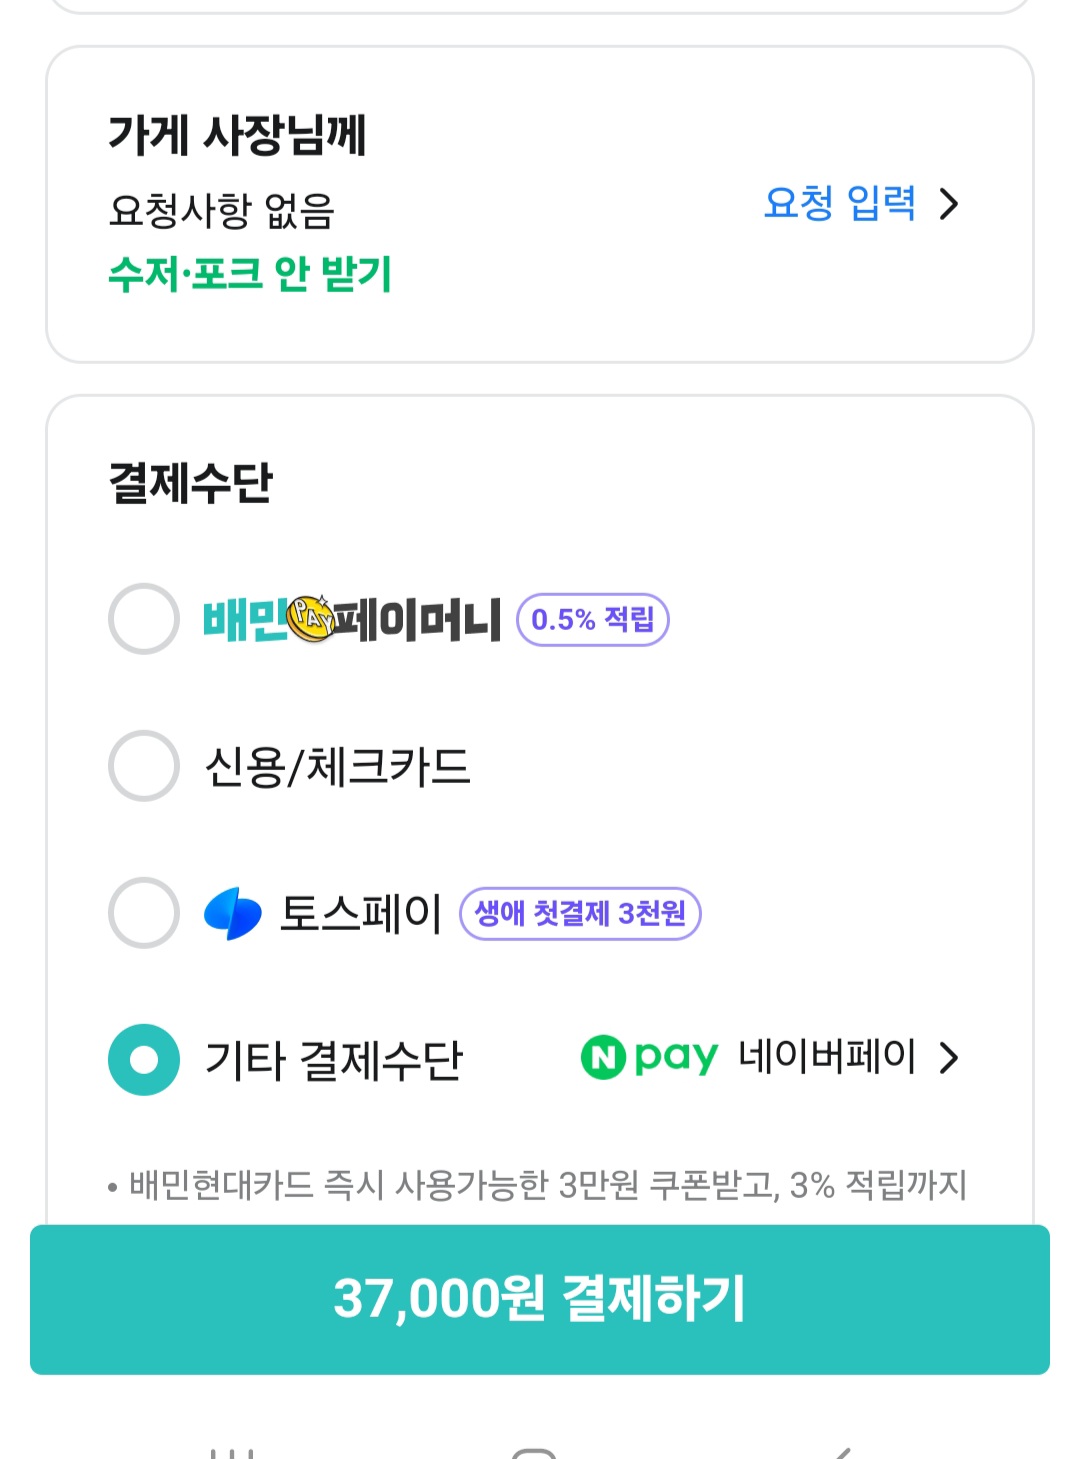Click the 생애 첫결제 3천원 badge

tap(580, 913)
